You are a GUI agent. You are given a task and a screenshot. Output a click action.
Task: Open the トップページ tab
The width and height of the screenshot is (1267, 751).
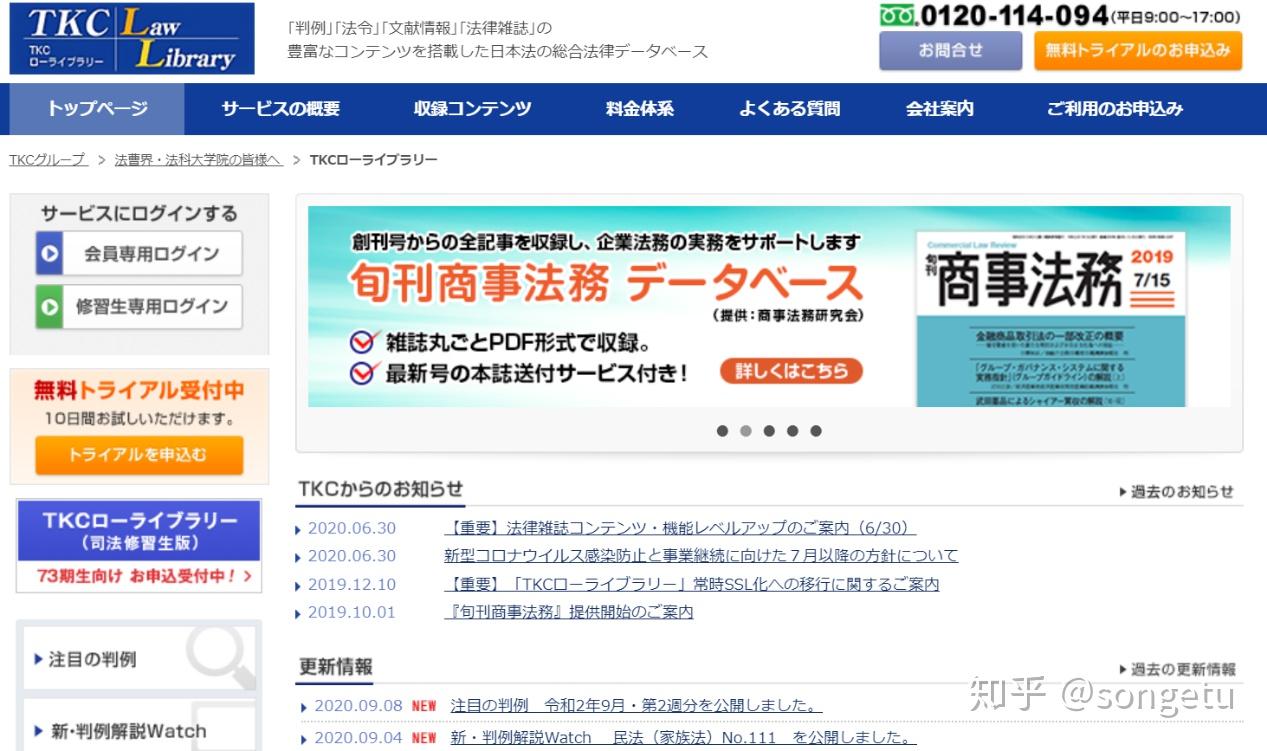(x=97, y=109)
